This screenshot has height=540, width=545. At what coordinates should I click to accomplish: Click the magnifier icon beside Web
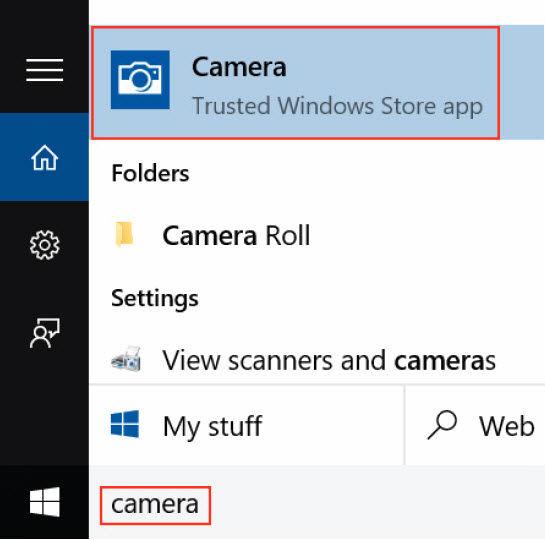442,424
